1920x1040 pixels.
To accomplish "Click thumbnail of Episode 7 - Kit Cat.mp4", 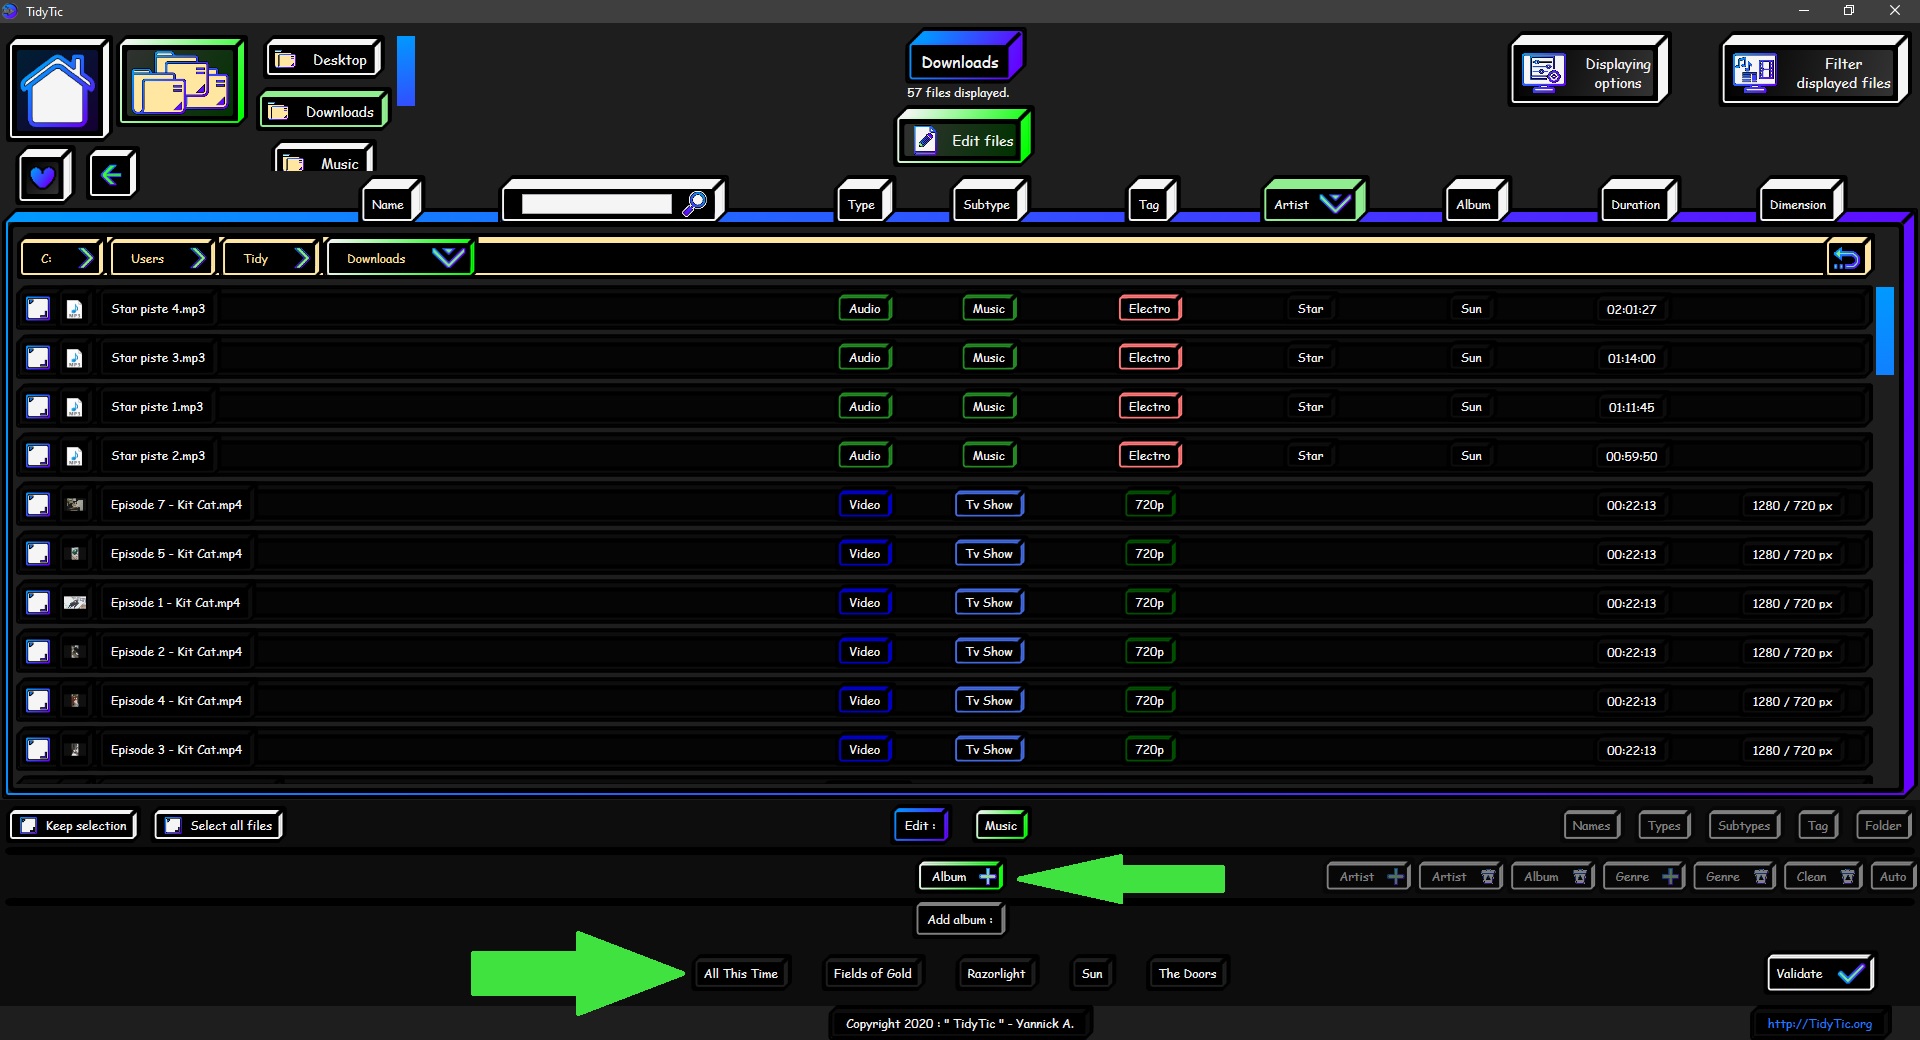I will [75, 505].
